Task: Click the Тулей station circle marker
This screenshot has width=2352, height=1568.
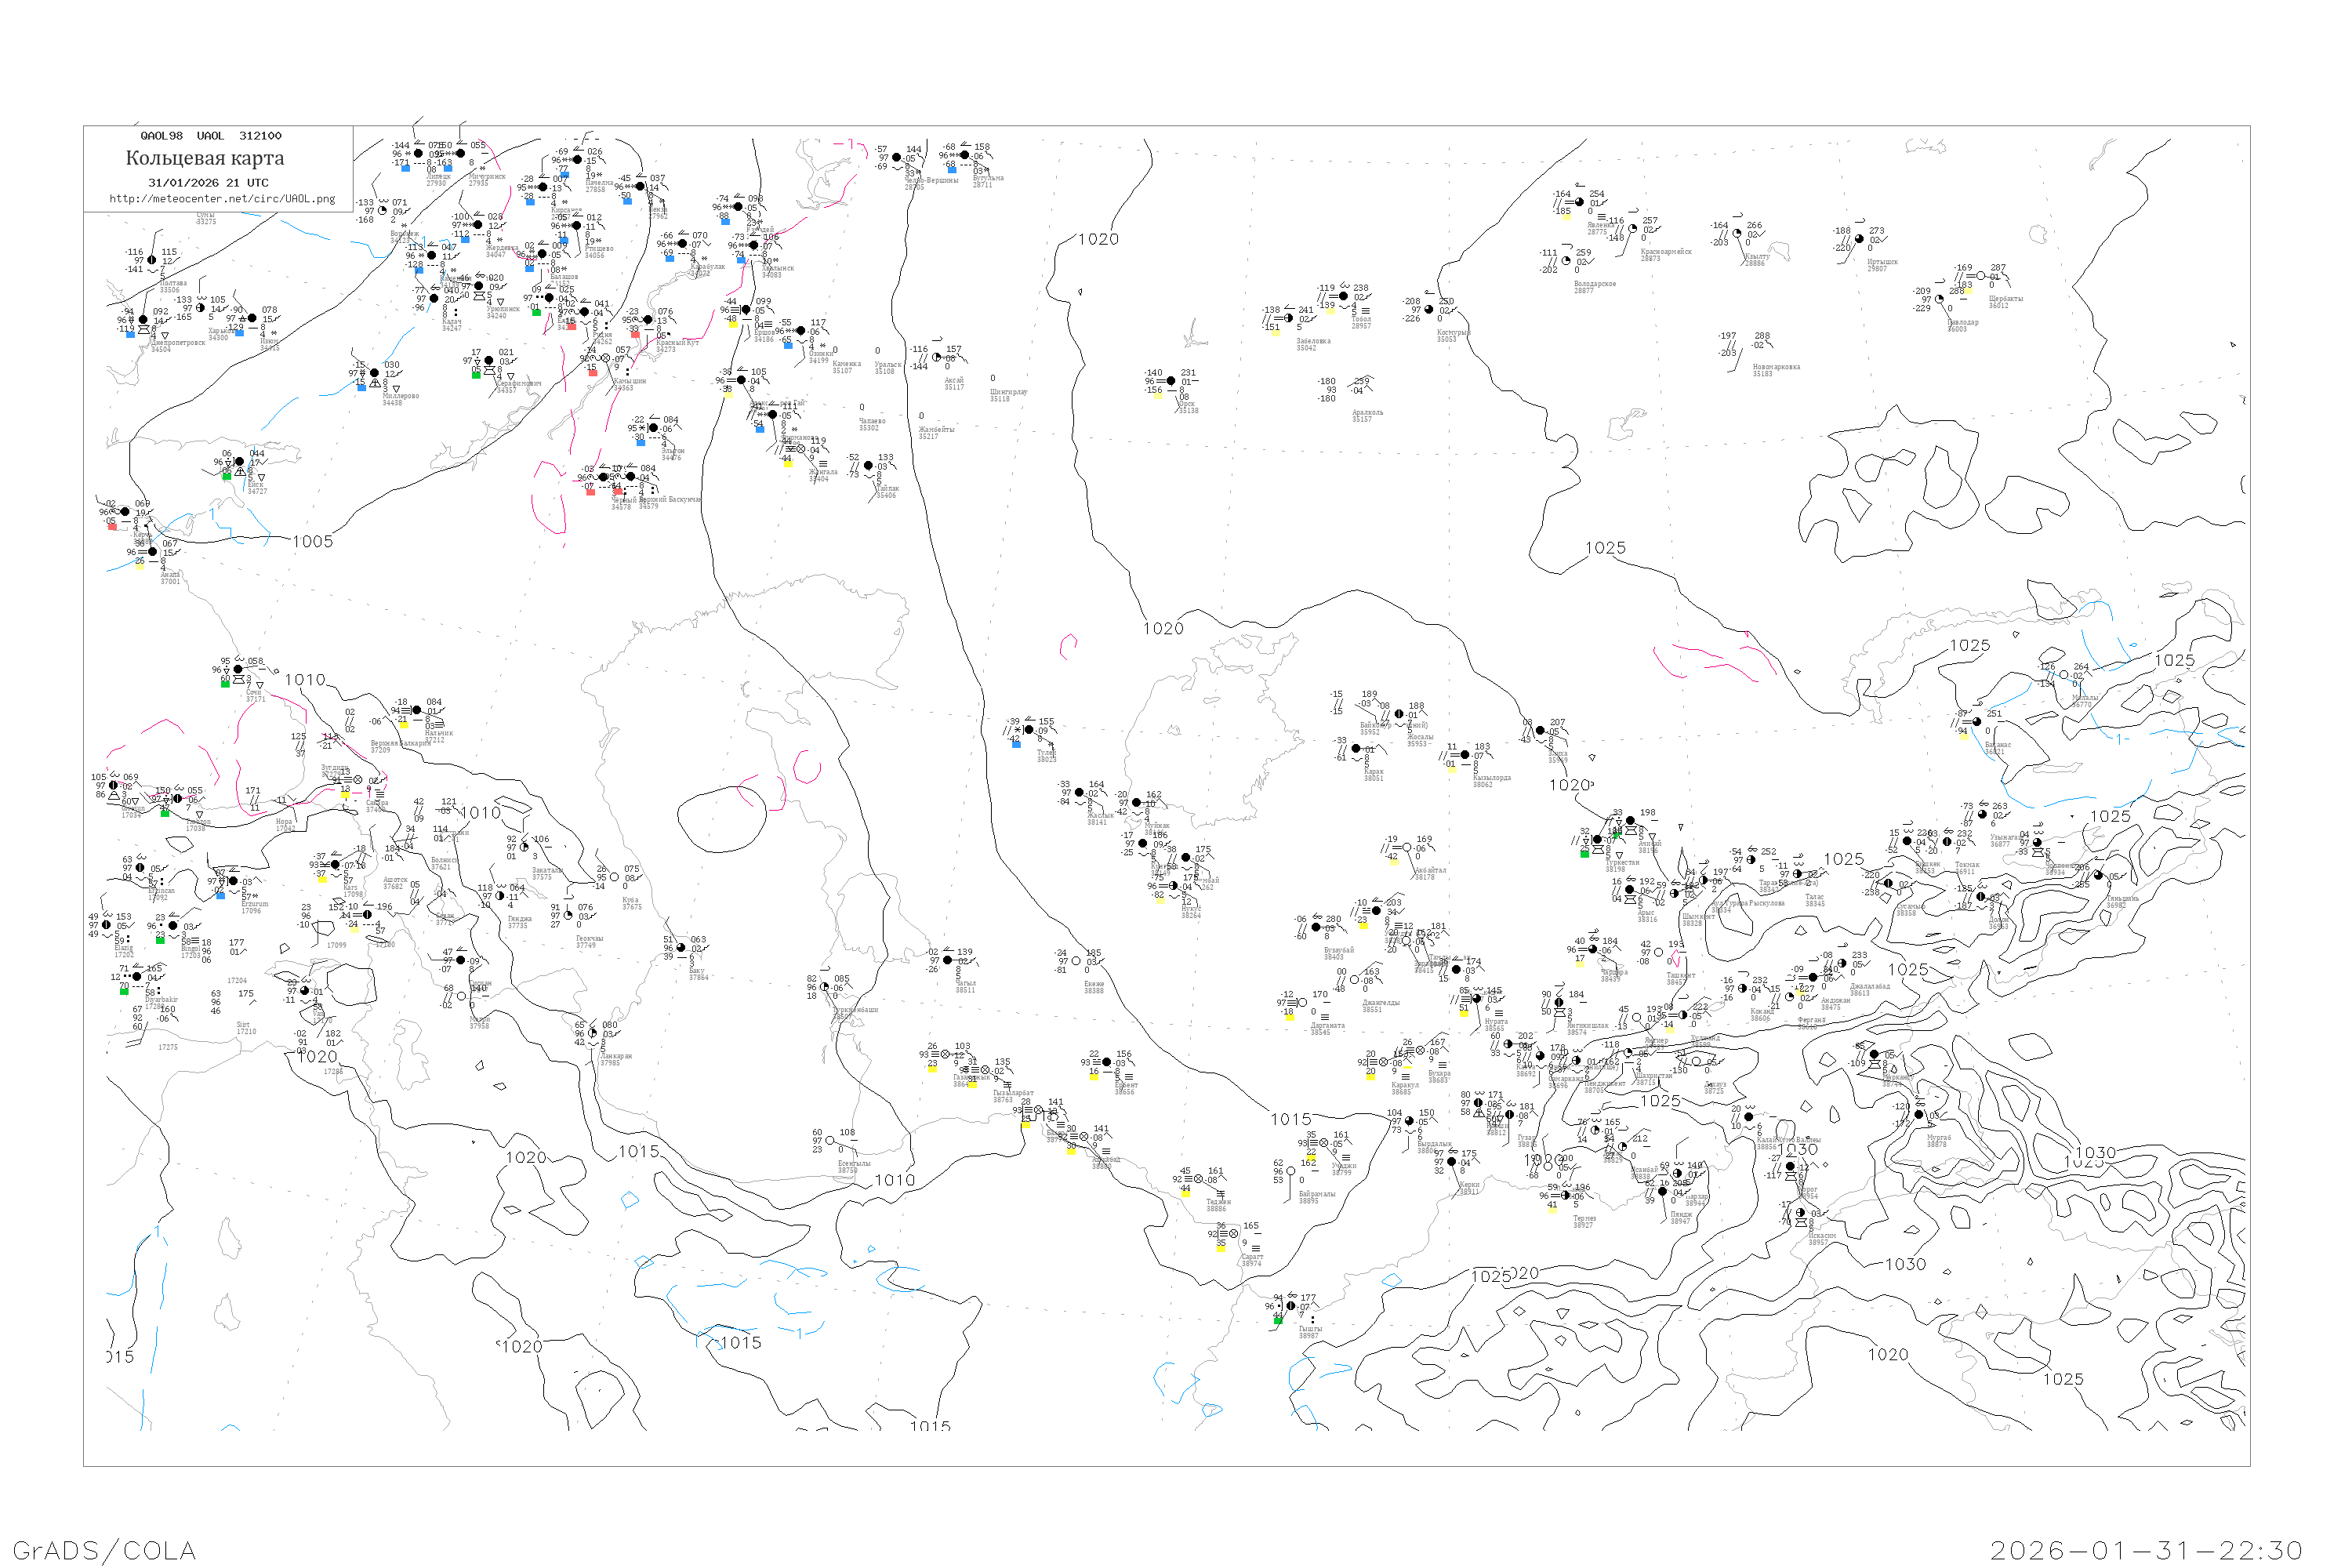Action: coord(1029,730)
